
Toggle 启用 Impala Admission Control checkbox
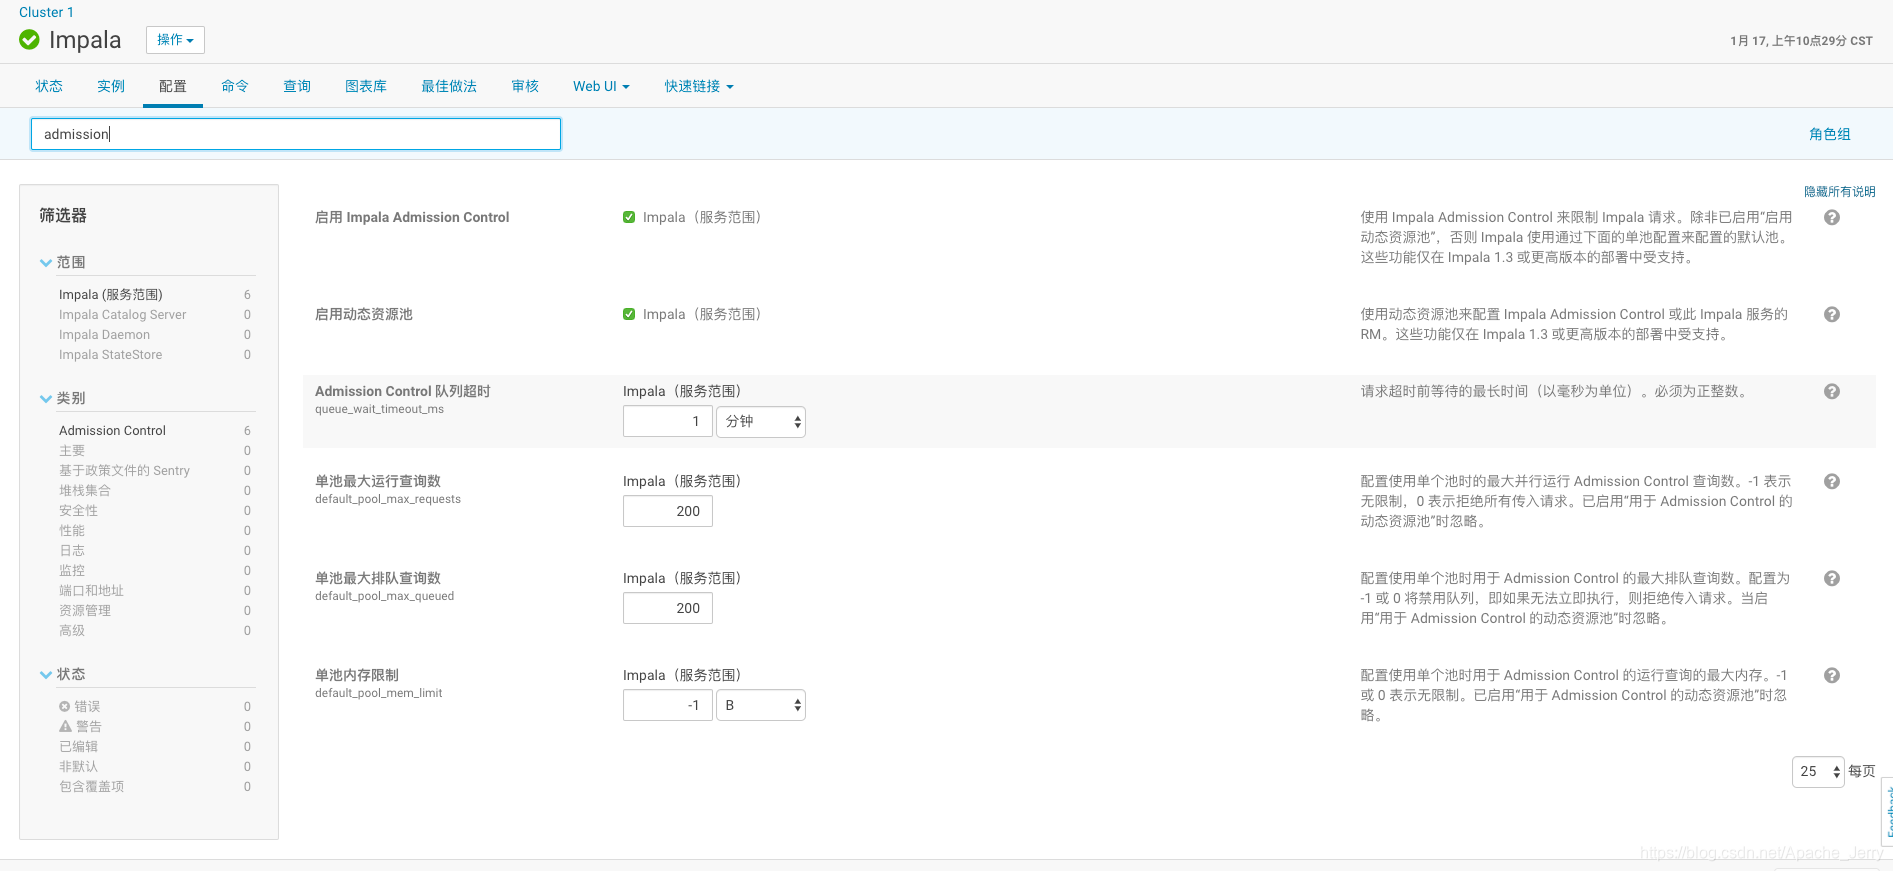pyautogui.click(x=629, y=217)
